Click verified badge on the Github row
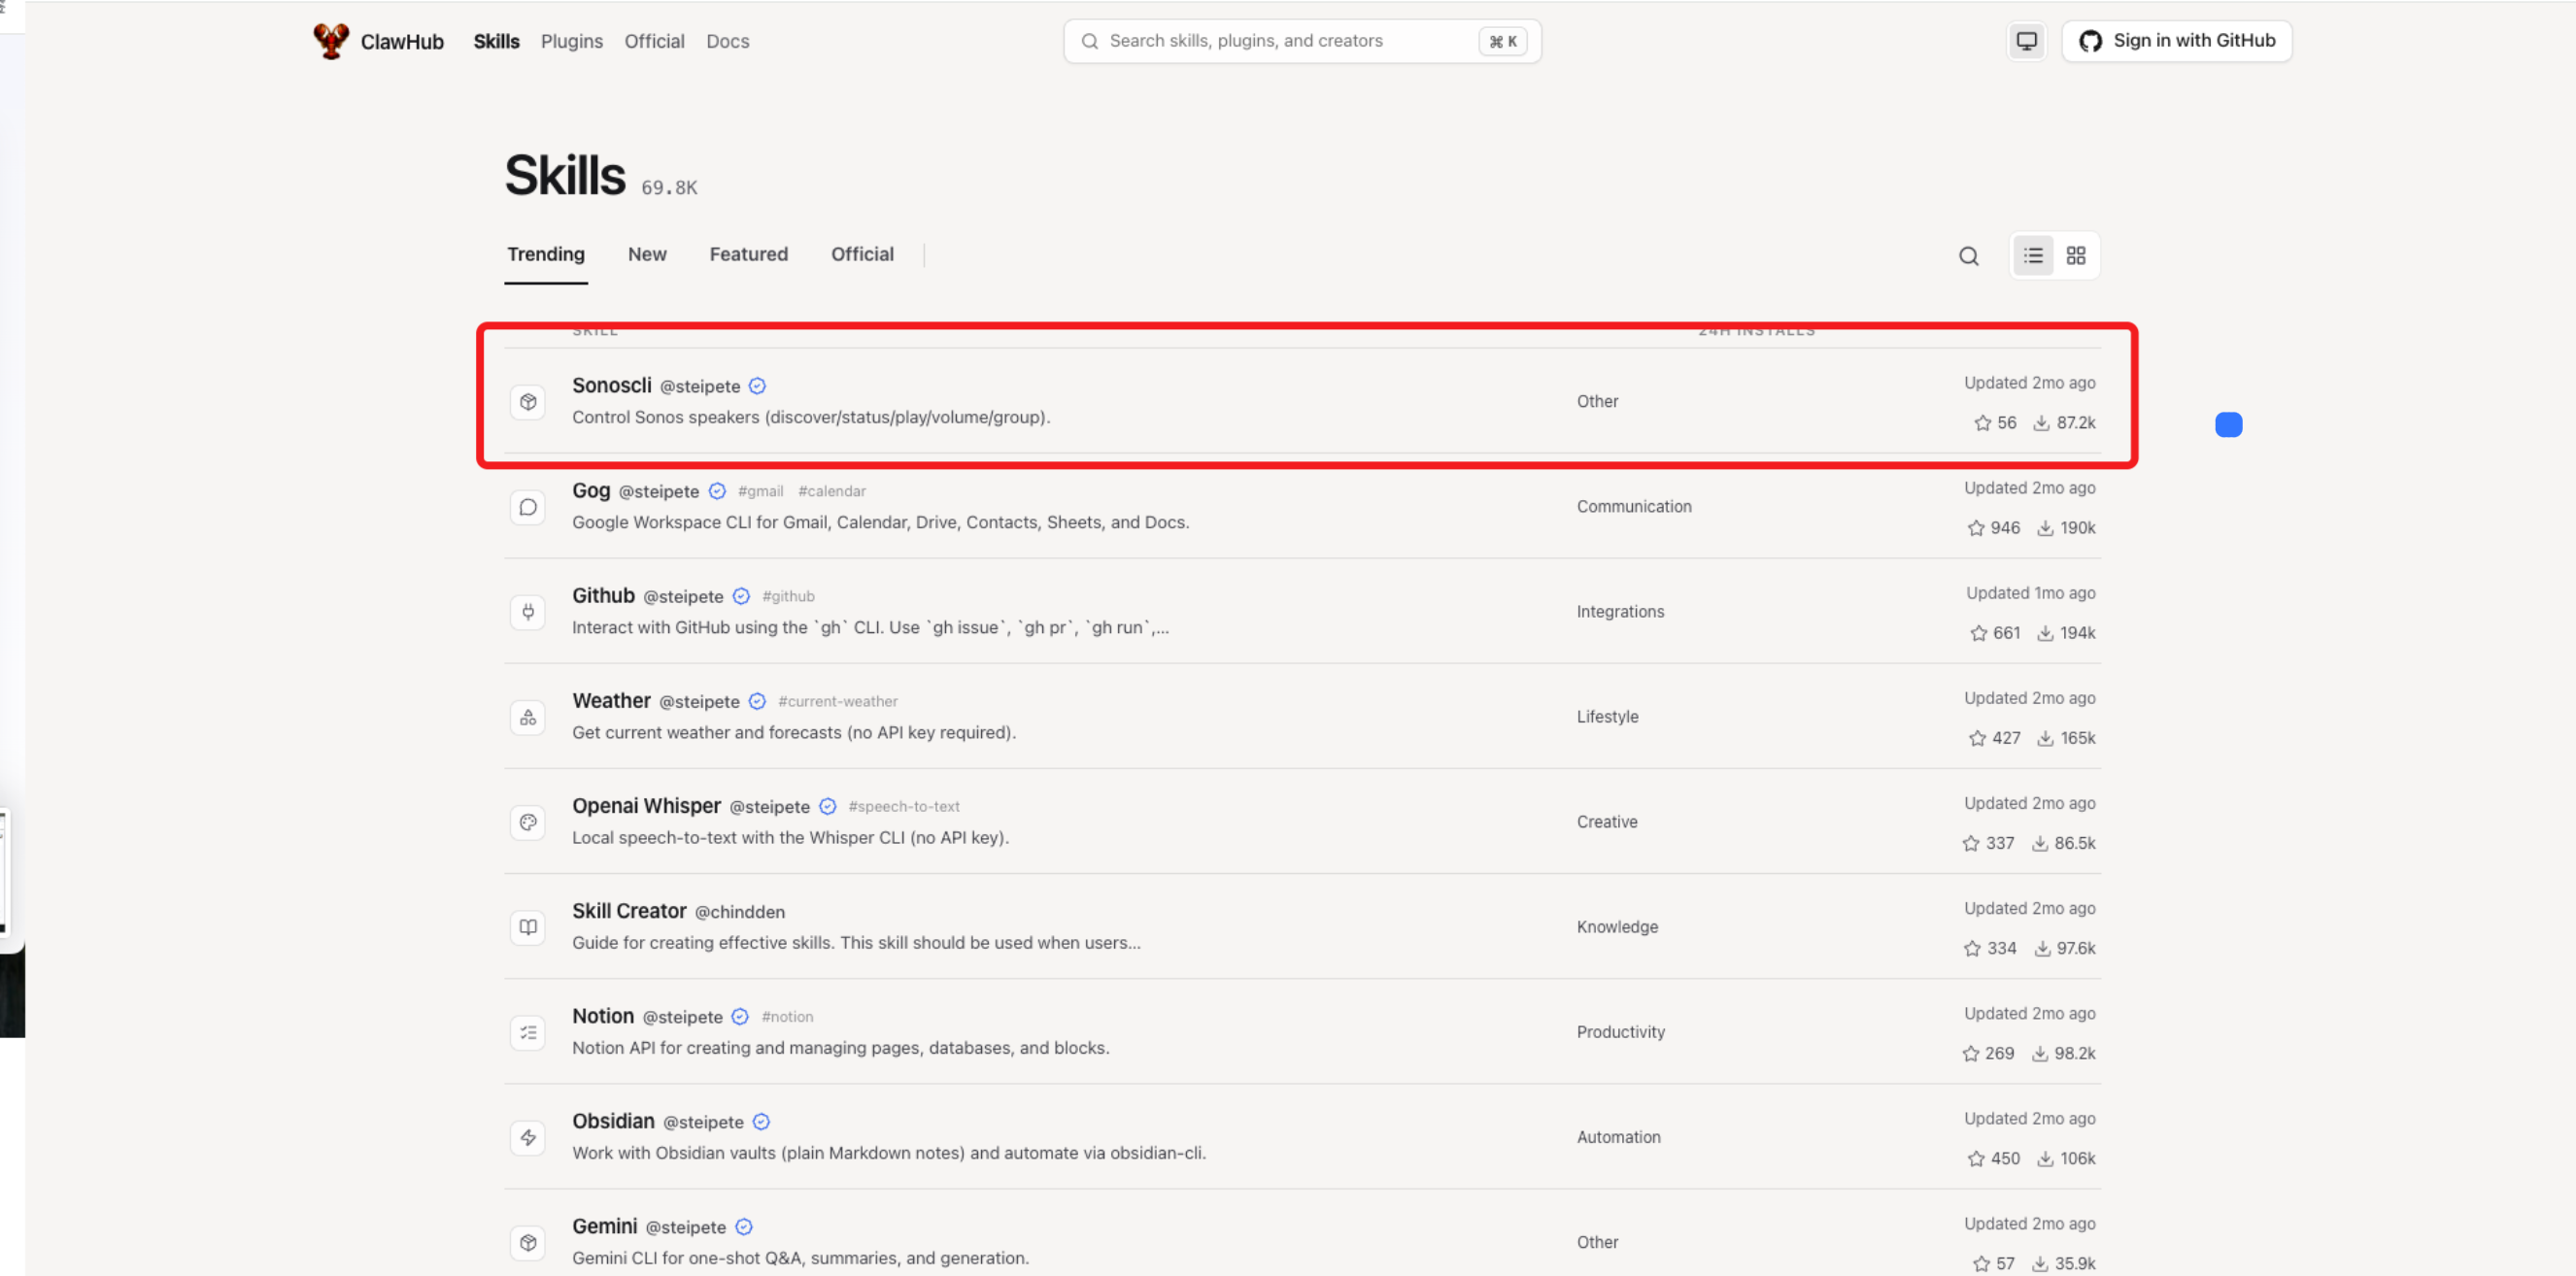Image resolution: width=2576 pixels, height=1276 pixels. (741, 596)
